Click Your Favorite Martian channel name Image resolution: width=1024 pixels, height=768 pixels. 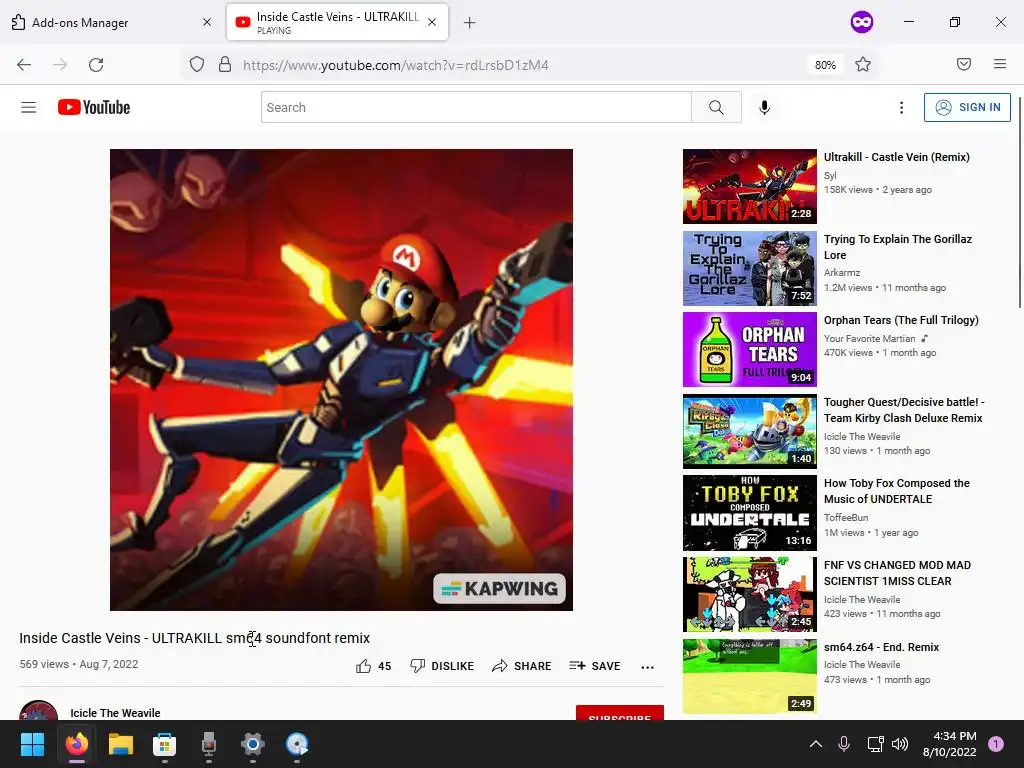click(x=869, y=338)
